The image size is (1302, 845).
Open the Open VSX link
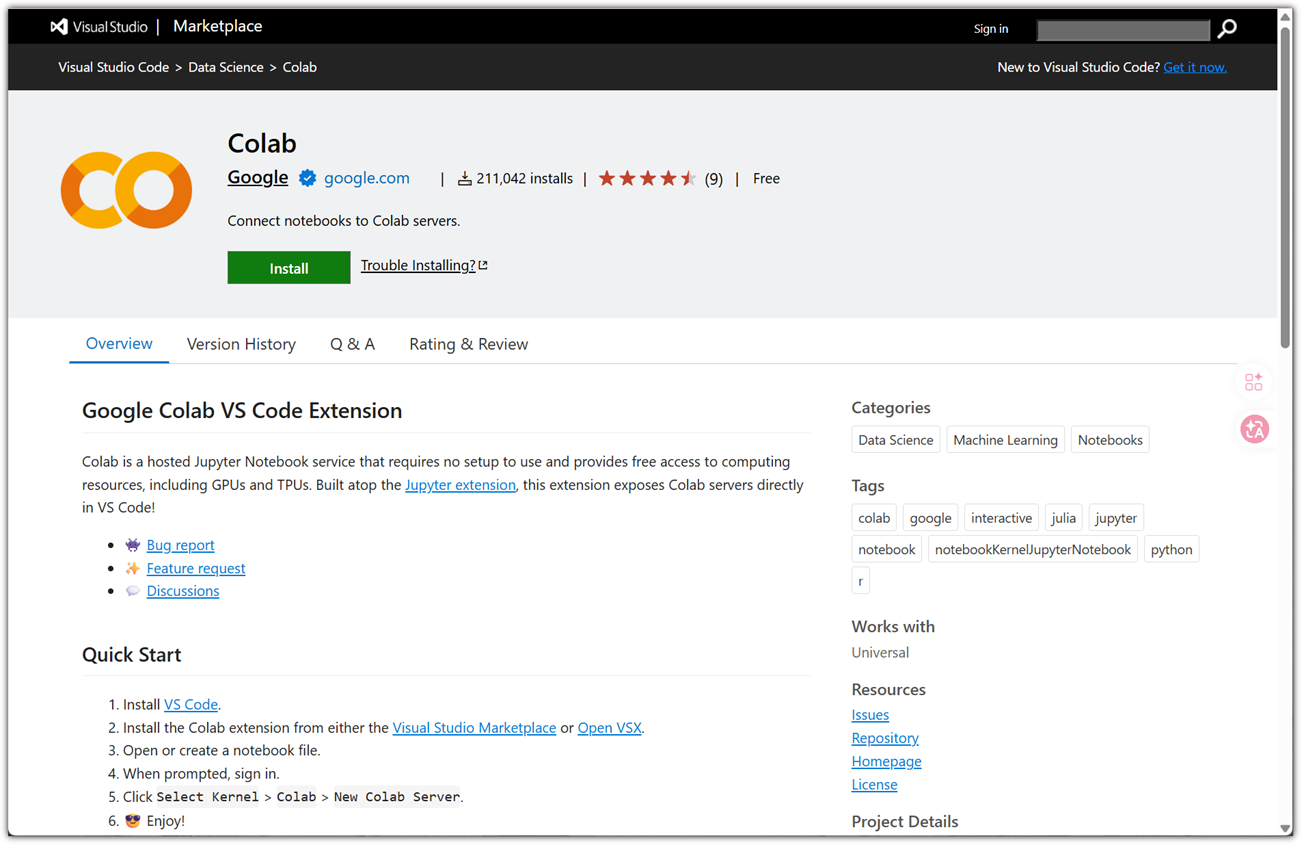click(610, 728)
